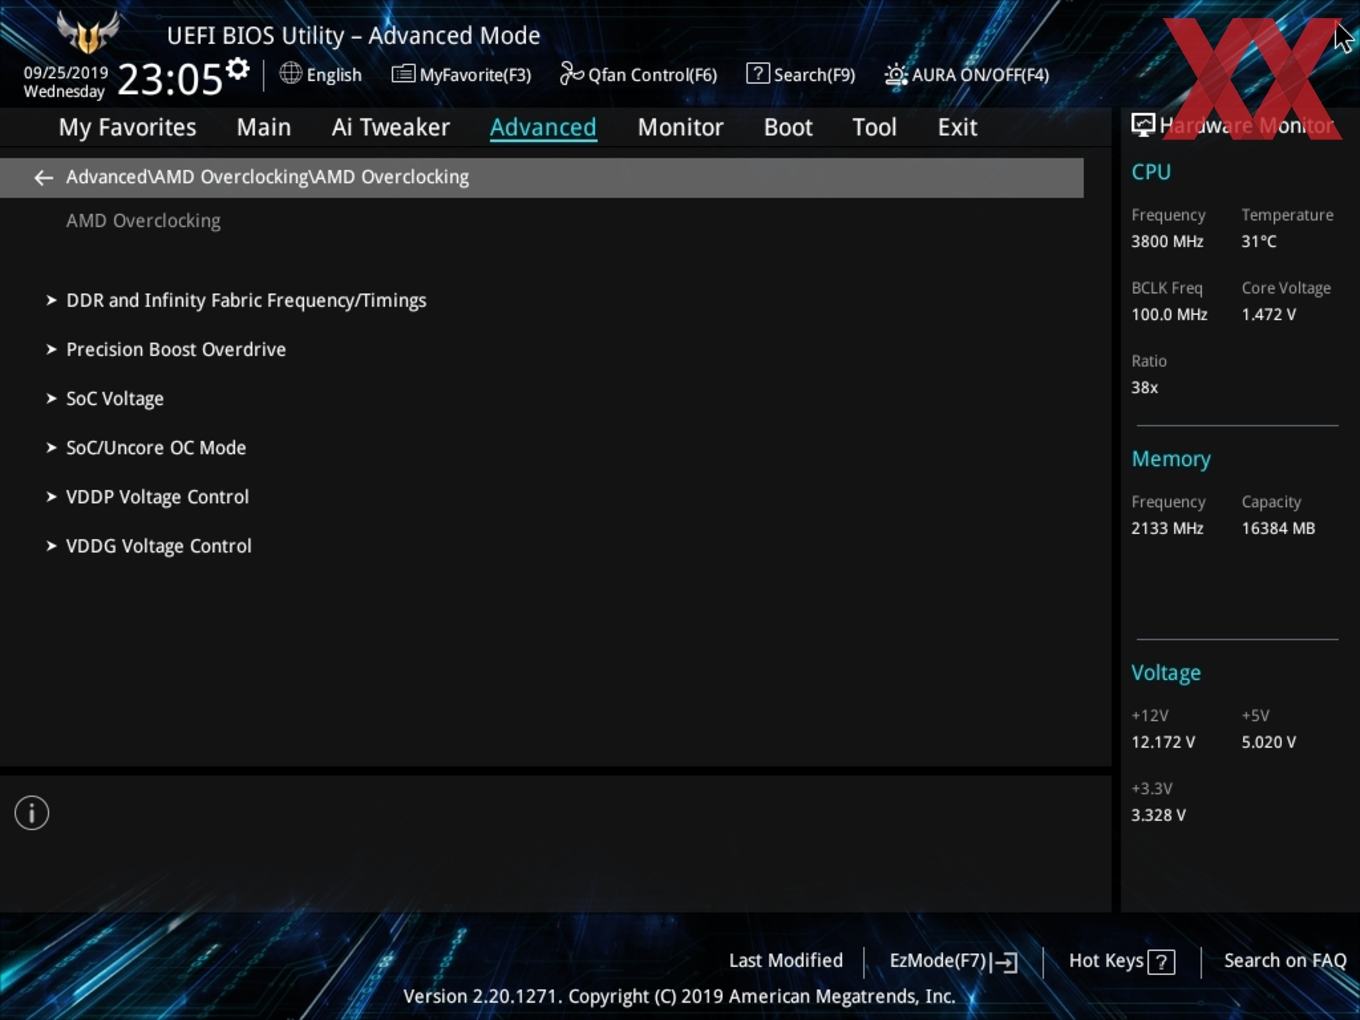This screenshot has height=1020, width=1360.
Task: Expand VDDG Voltage Control arrow
Action: point(51,545)
